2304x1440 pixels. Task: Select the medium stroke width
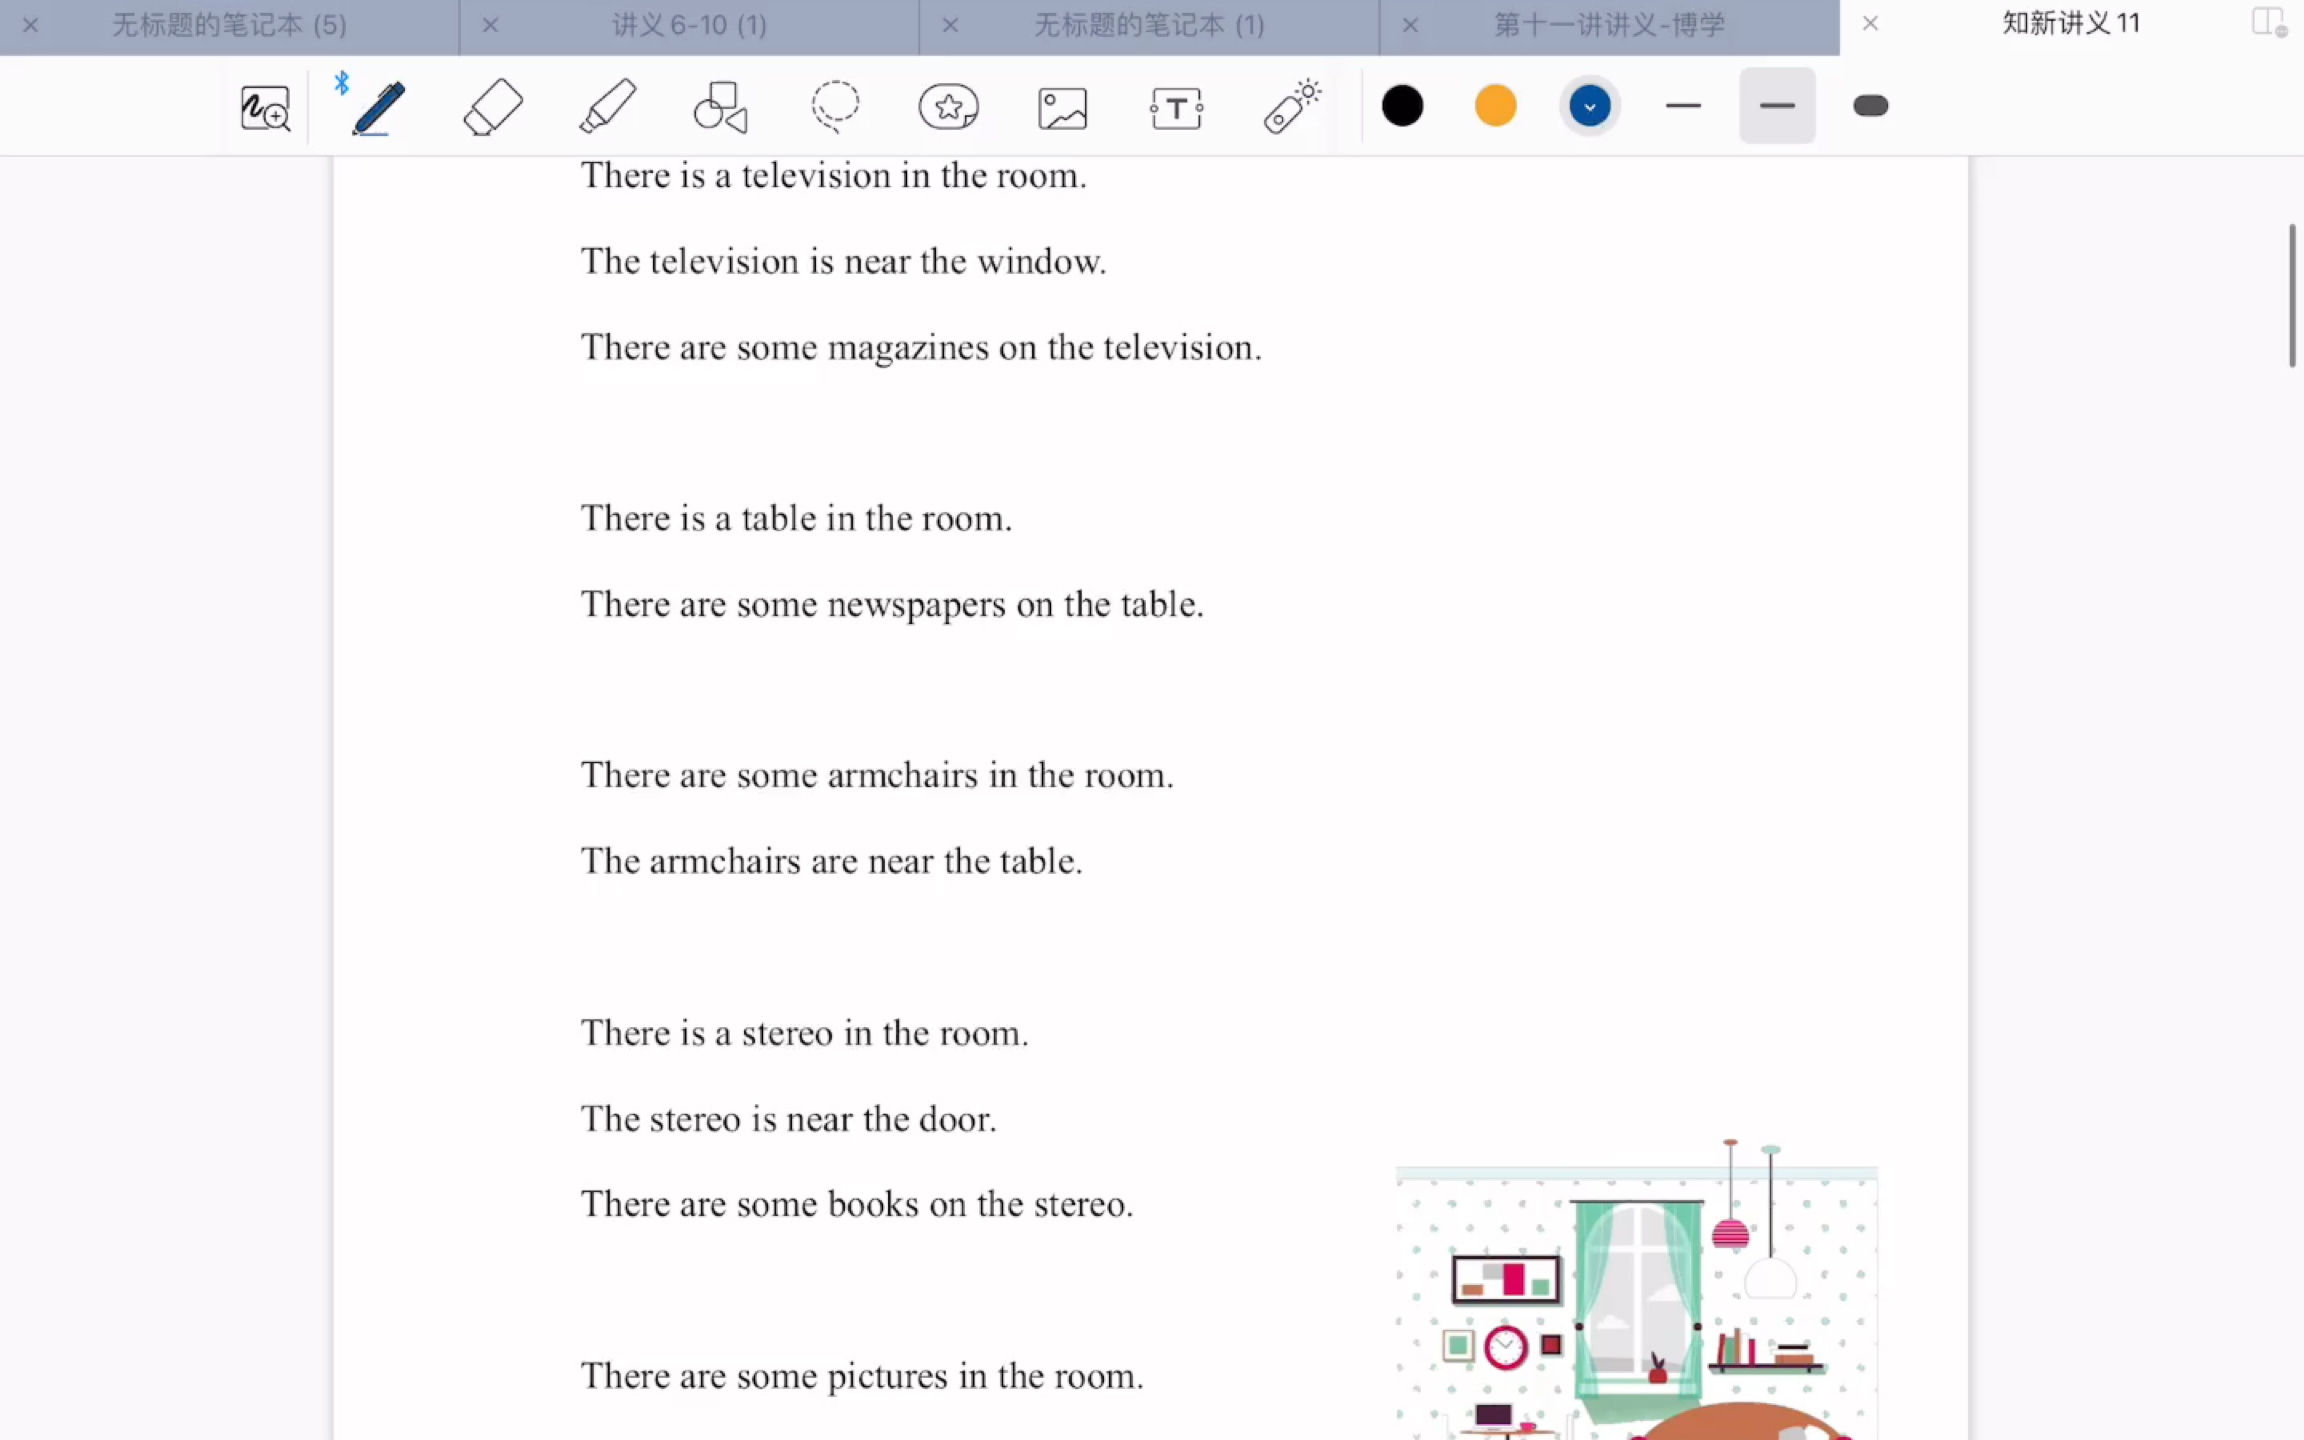coord(1777,106)
